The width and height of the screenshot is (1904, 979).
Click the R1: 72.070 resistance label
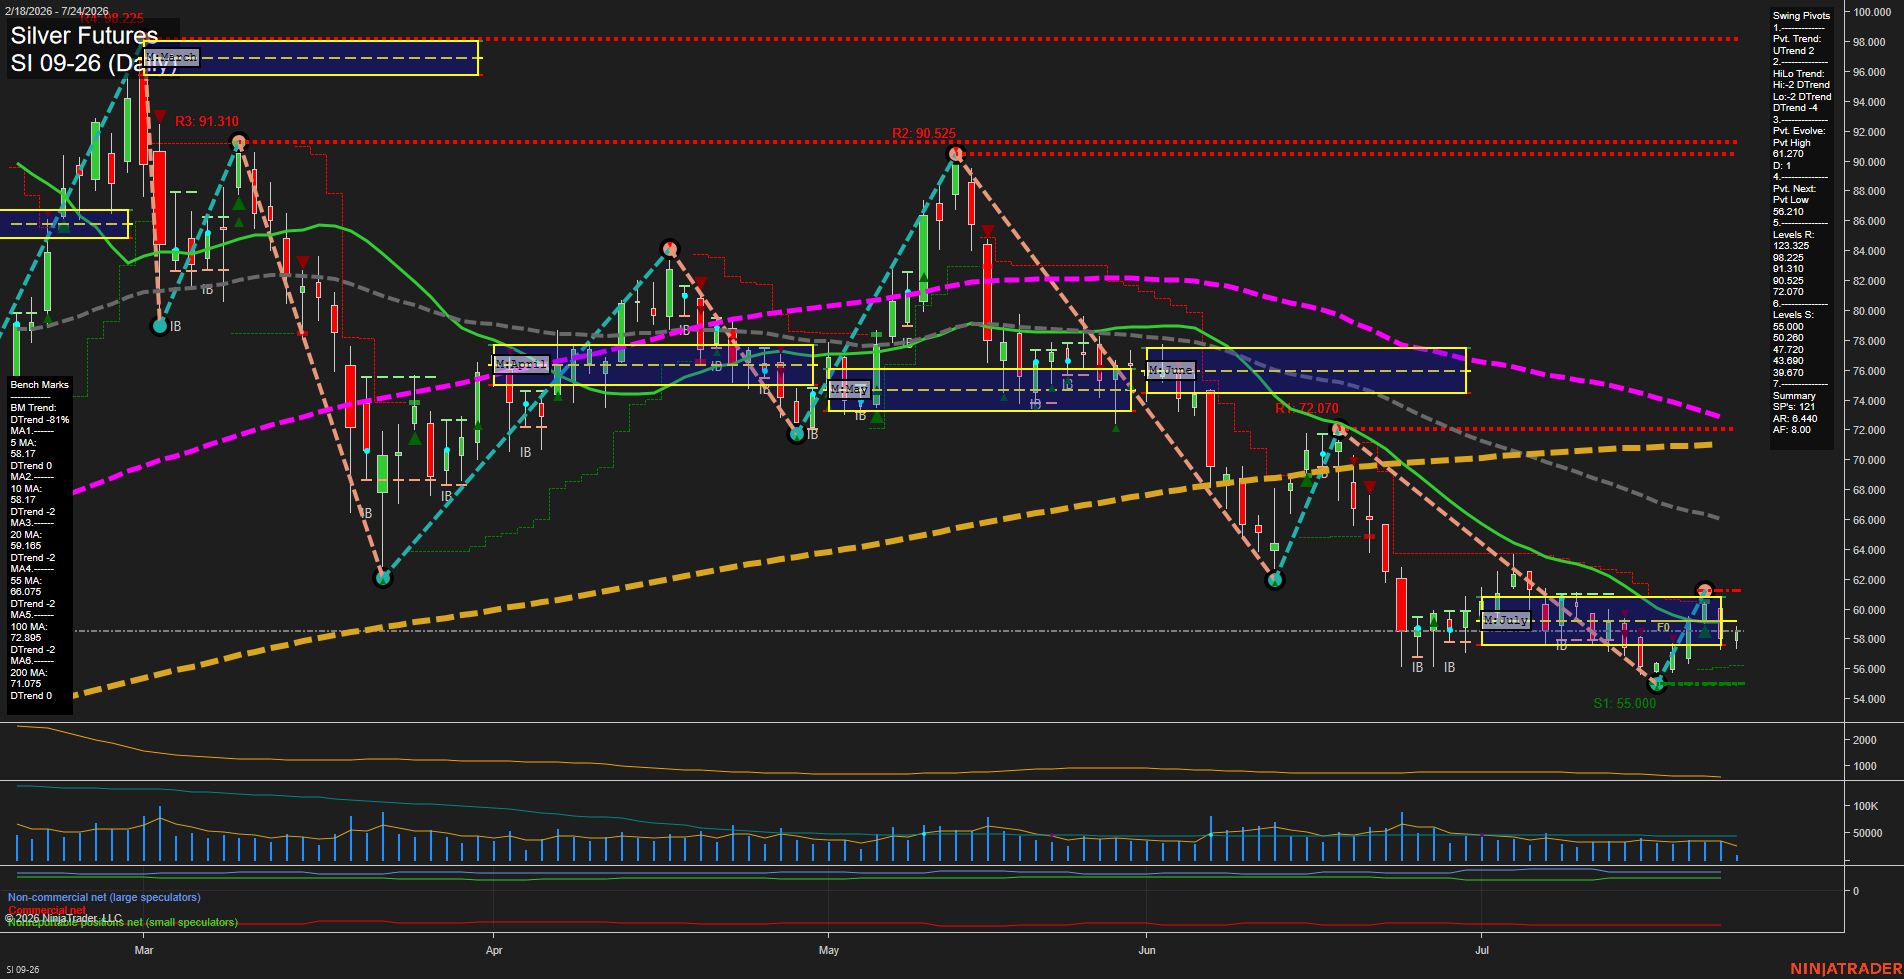tap(1307, 409)
